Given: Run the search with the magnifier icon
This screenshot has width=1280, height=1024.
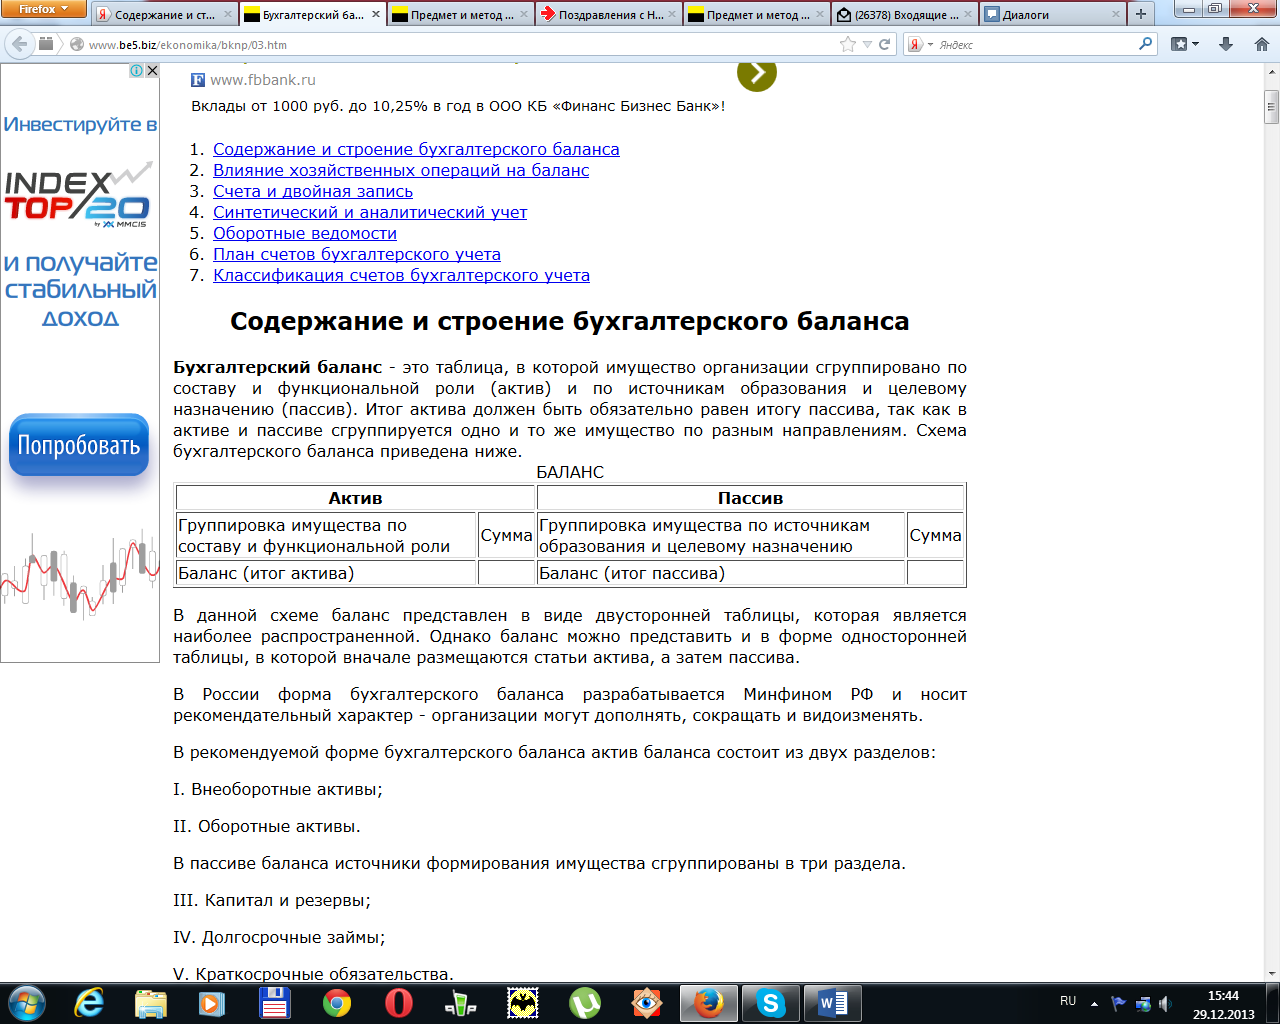Looking at the screenshot, I should [x=1146, y=44].
